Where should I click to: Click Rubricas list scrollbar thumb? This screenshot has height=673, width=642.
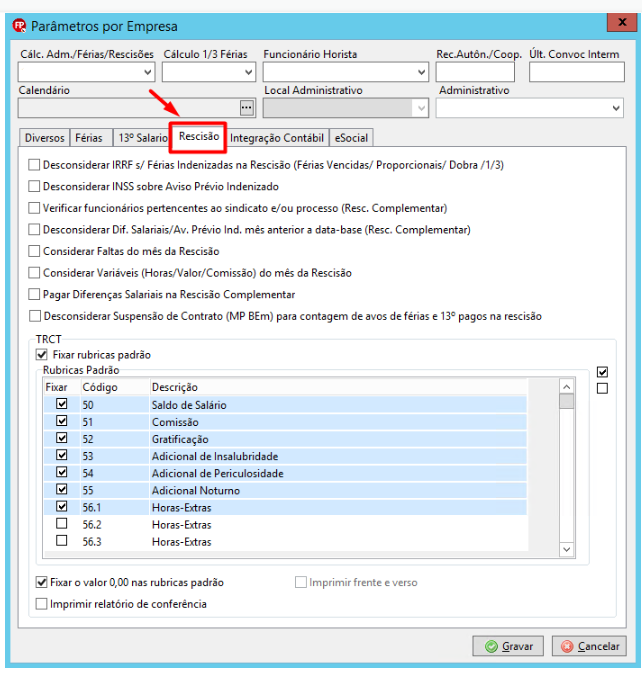(x=566, y=402)
